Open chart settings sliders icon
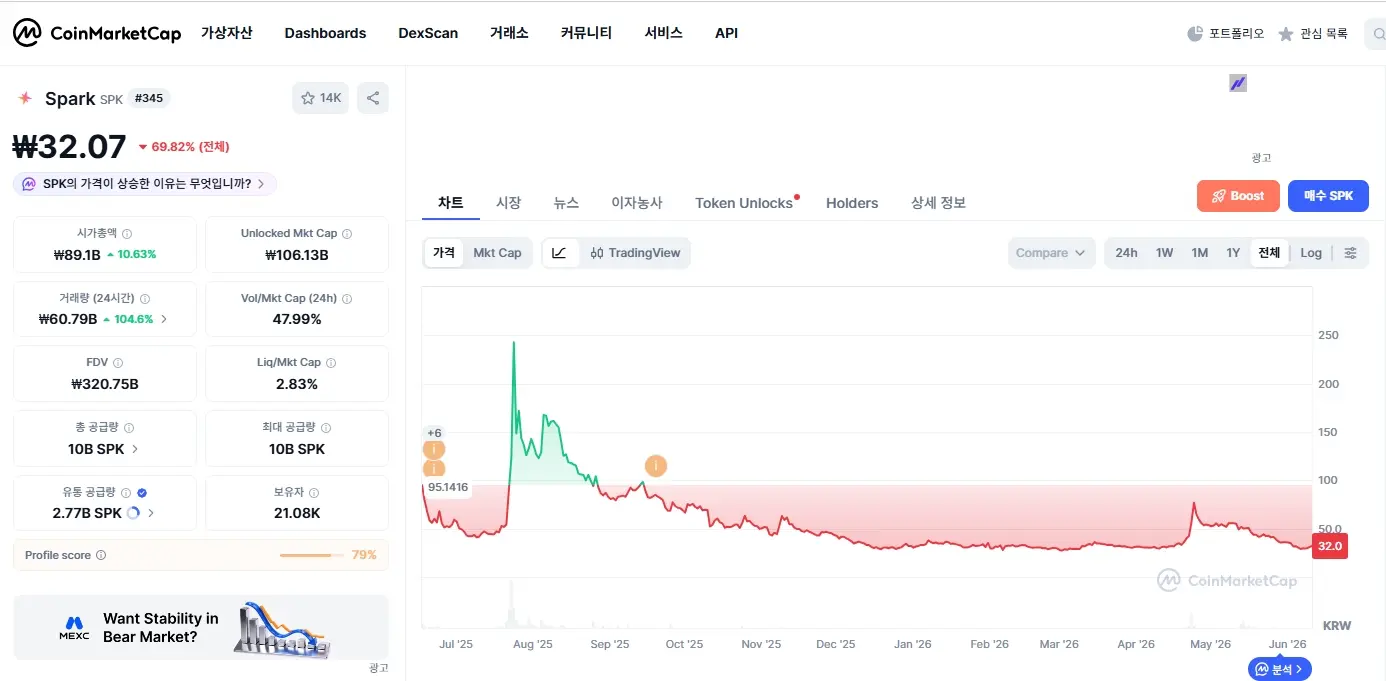 [1350, 253]
